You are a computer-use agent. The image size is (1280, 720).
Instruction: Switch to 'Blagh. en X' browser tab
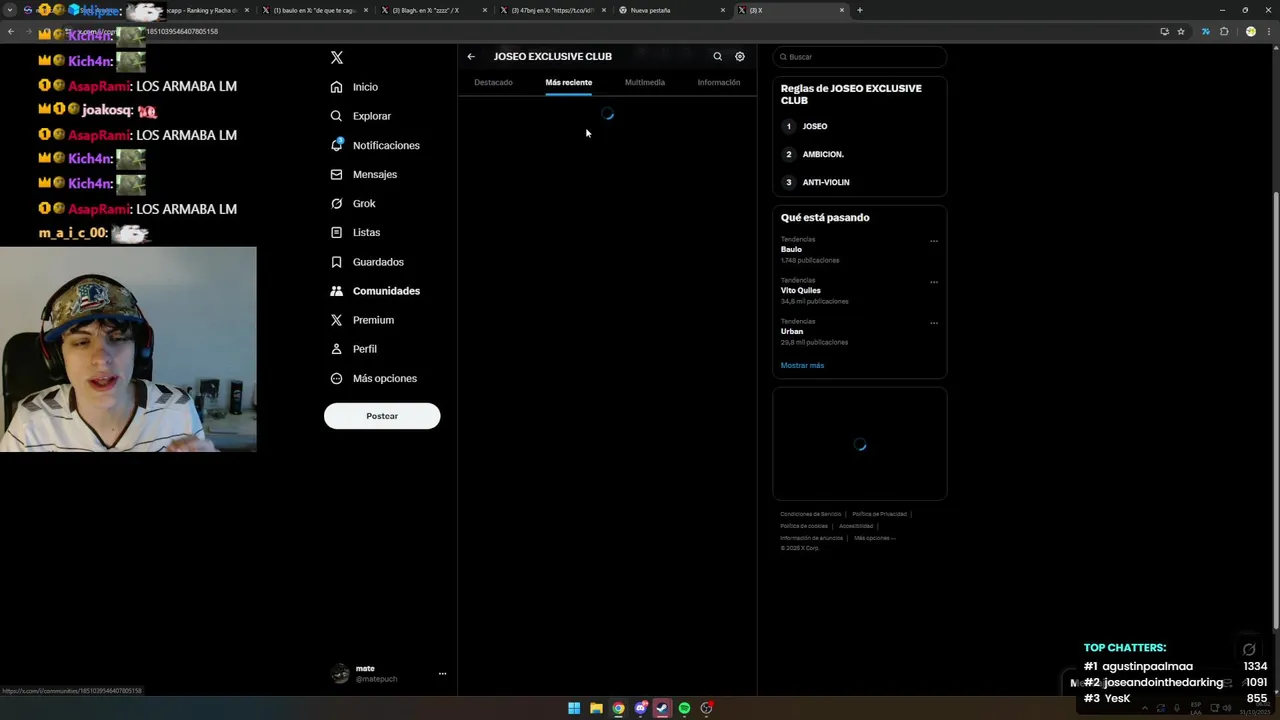[434, 10]
